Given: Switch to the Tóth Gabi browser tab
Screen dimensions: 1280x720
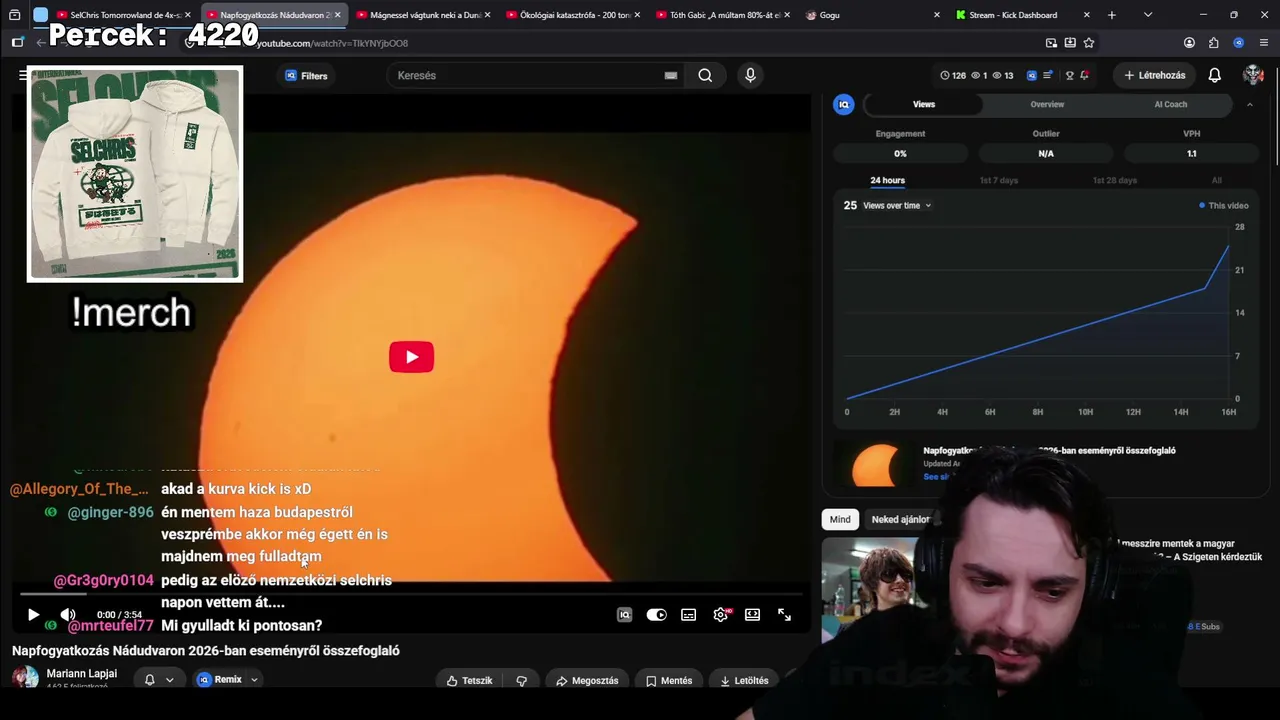Looking at the screenshot, I should tap(723, 15).
